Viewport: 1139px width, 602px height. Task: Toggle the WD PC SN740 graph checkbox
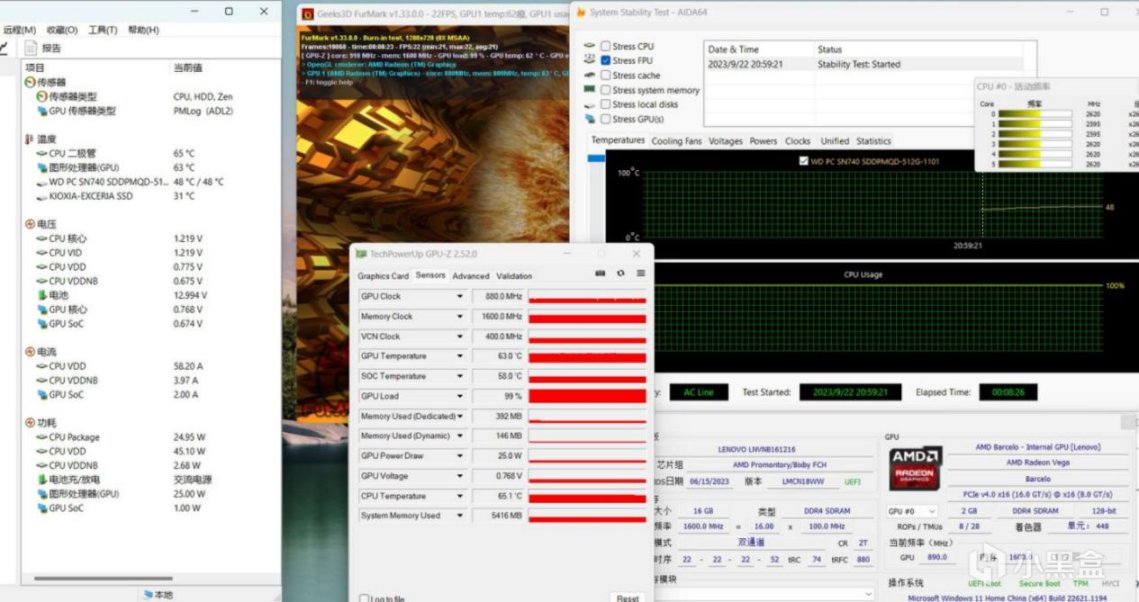click(803, 161)
